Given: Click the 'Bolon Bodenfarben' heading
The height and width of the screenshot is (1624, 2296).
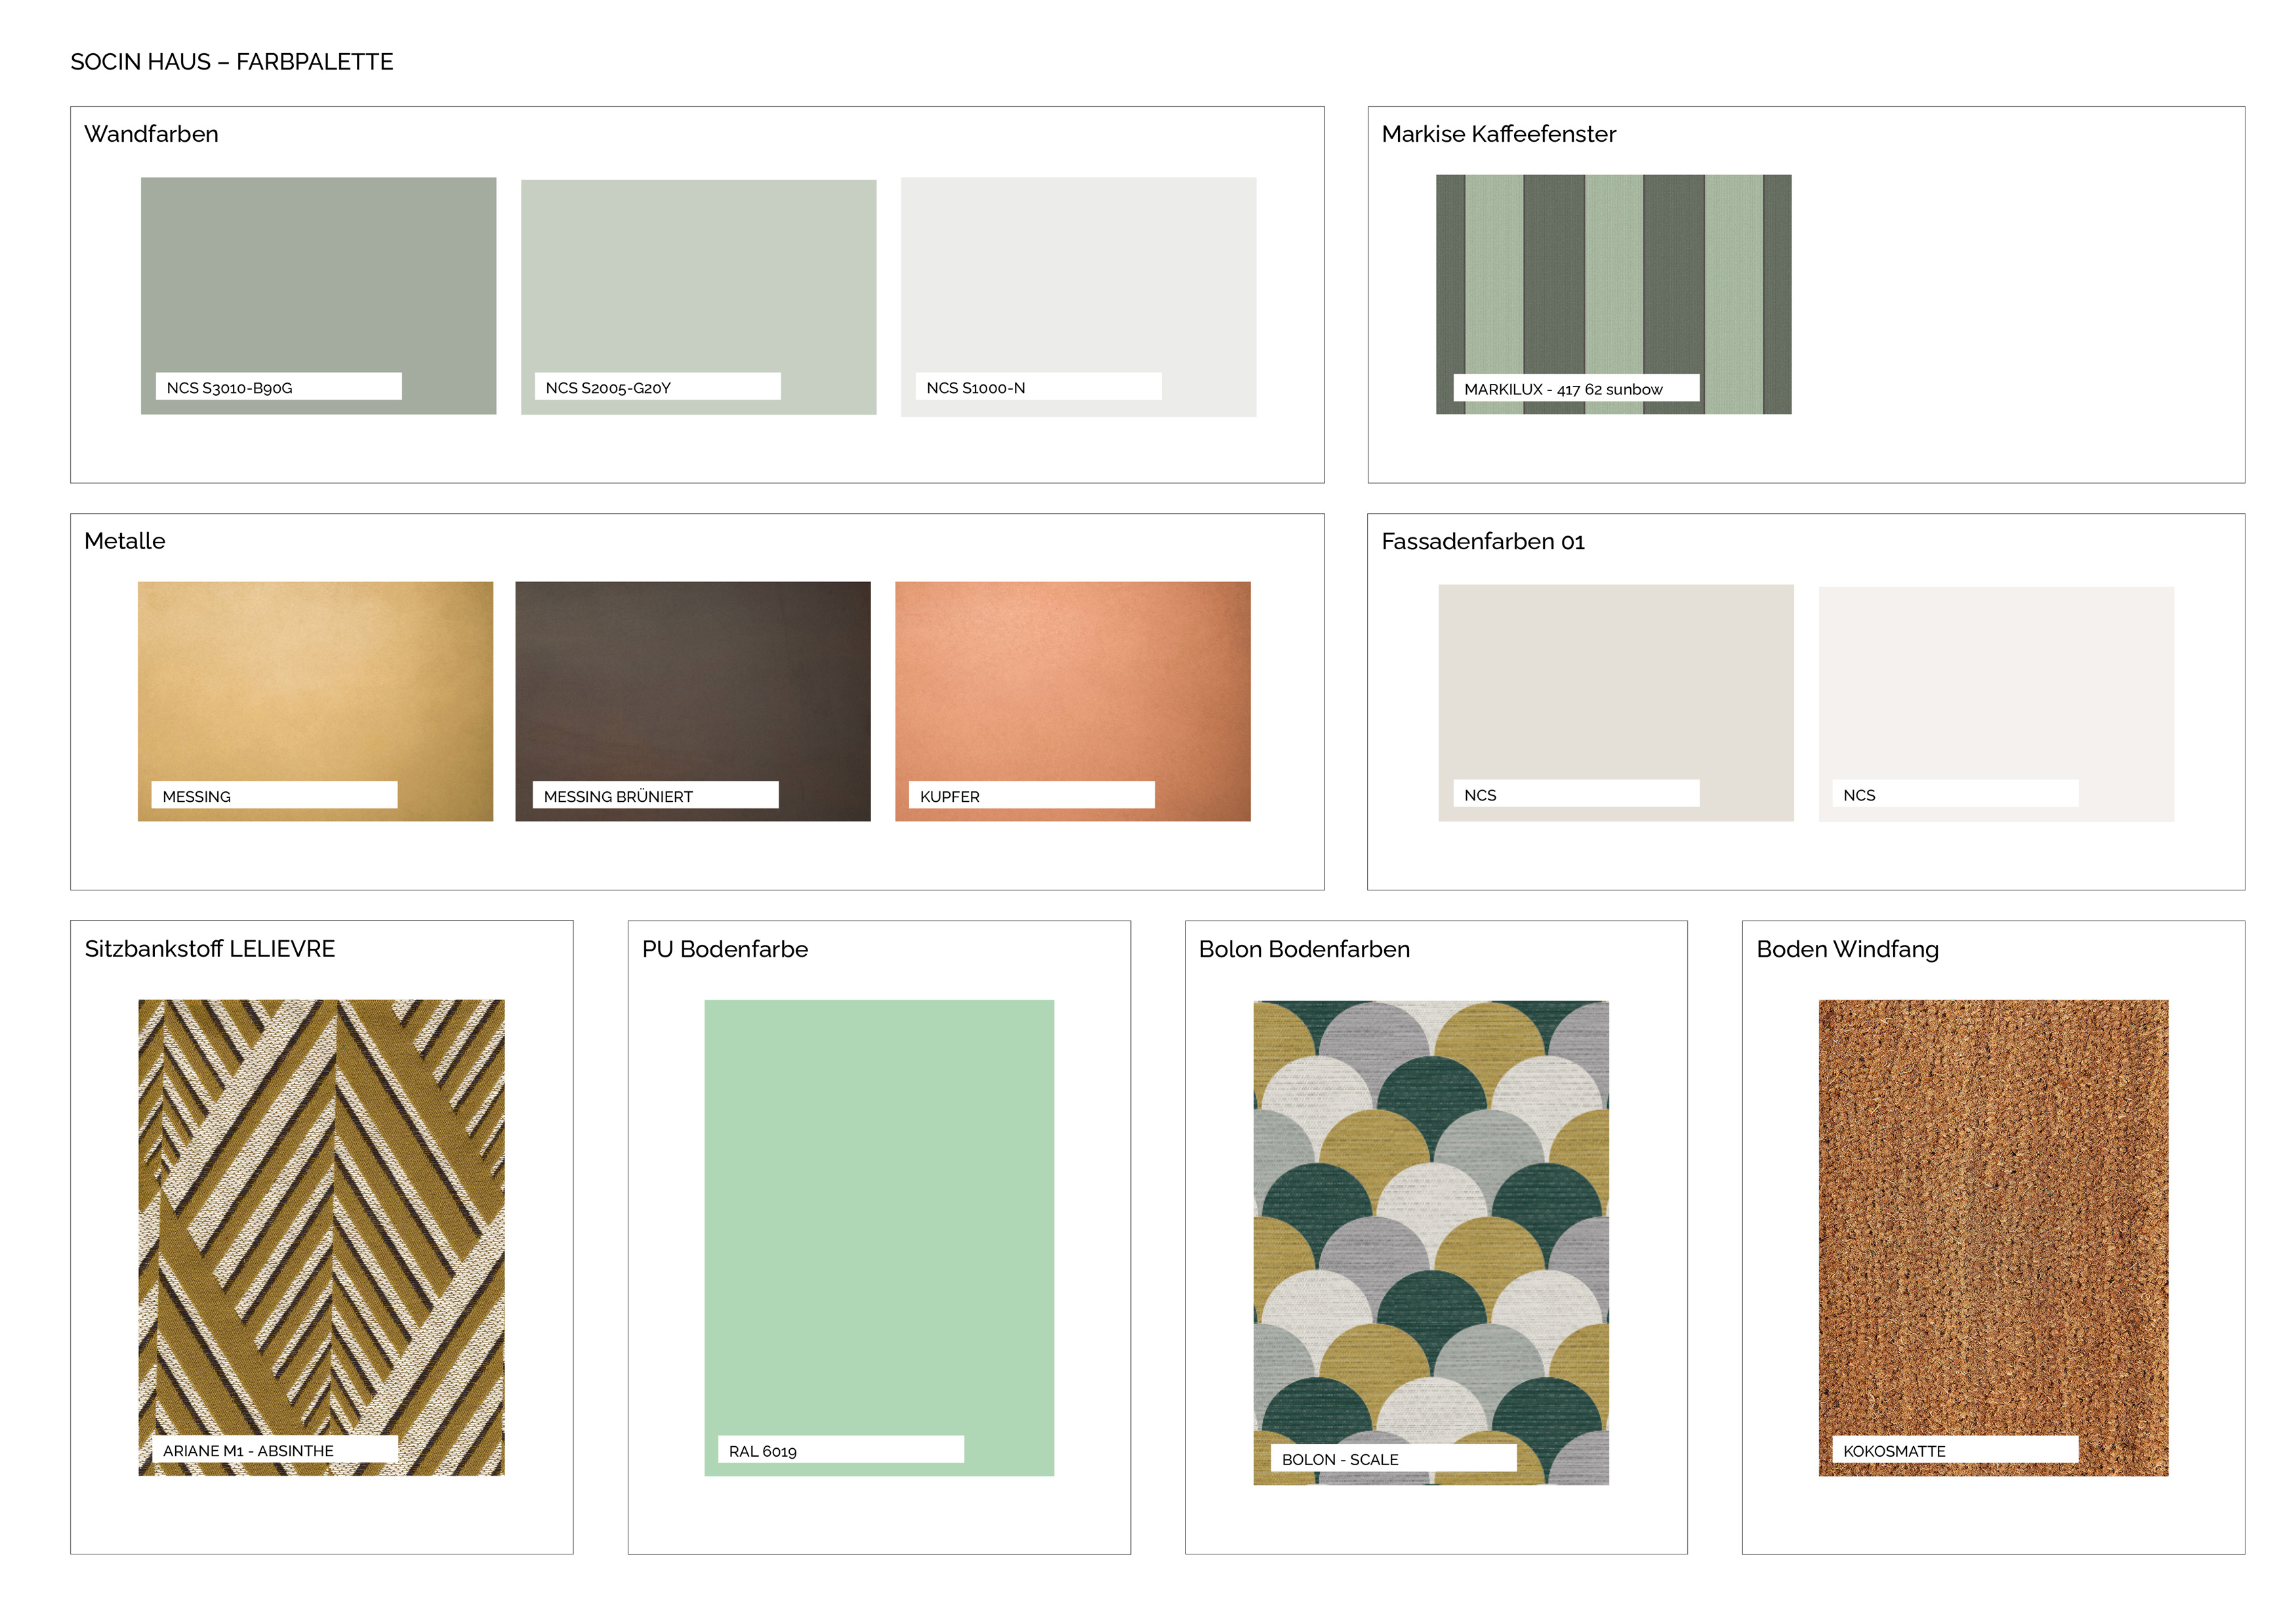Looking at the screenshot, I should (1304, 949).
